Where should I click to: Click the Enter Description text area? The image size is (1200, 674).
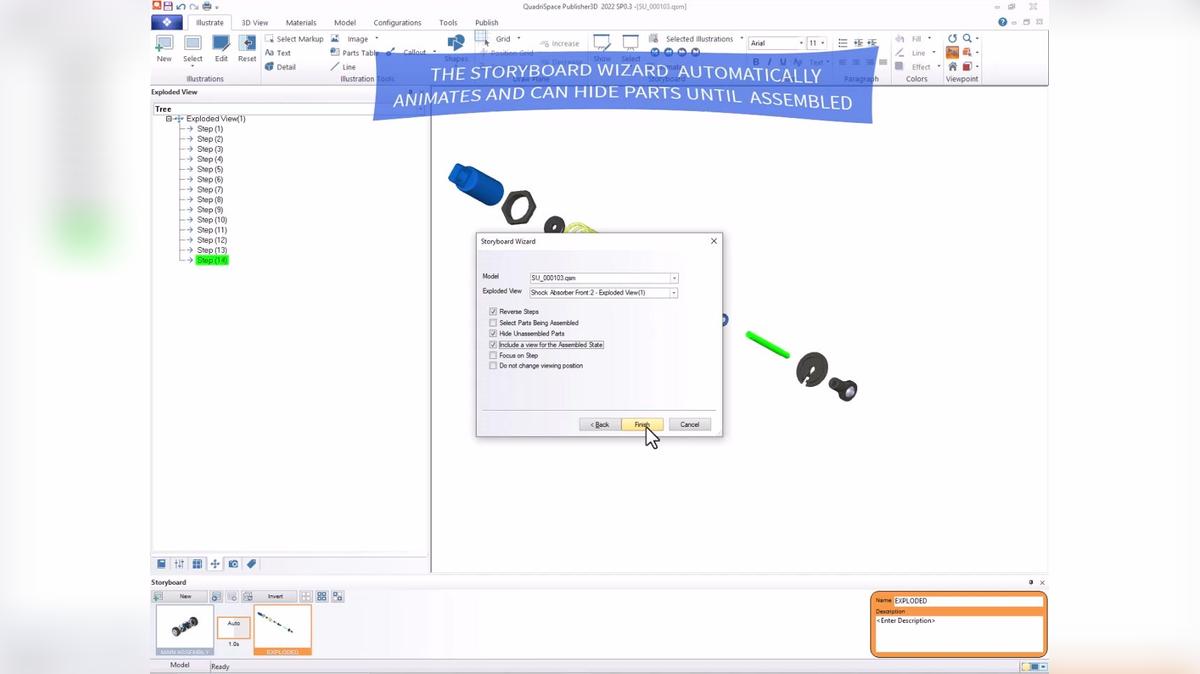959,634
